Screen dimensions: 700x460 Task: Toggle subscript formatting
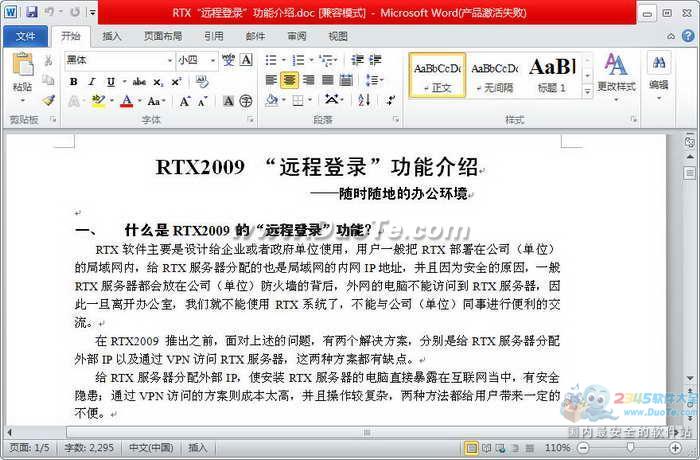(x=158, y=82)
